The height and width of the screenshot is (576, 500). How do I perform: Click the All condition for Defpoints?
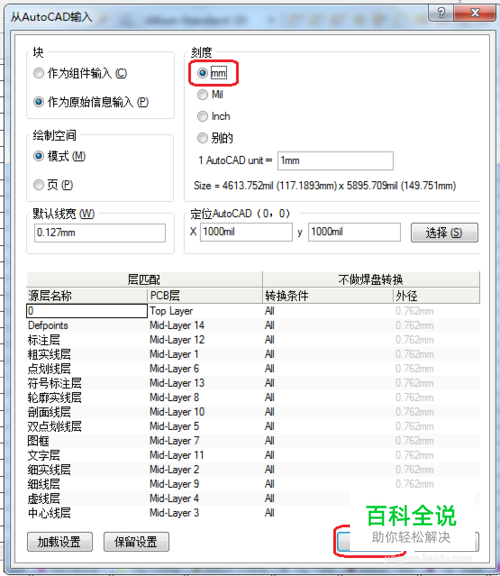click(x=328, y=325)
